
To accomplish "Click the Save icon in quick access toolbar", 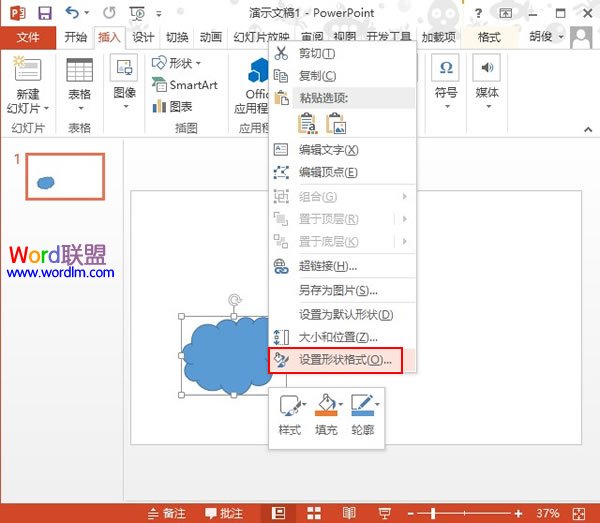I will click(45, 13).
